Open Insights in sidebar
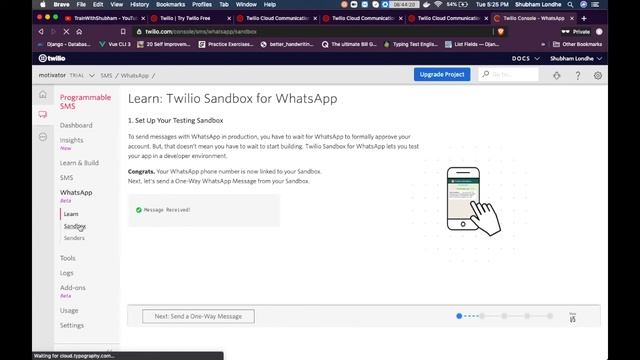The height and width of the screenshot is (360, 640). [x=71, y=140]
